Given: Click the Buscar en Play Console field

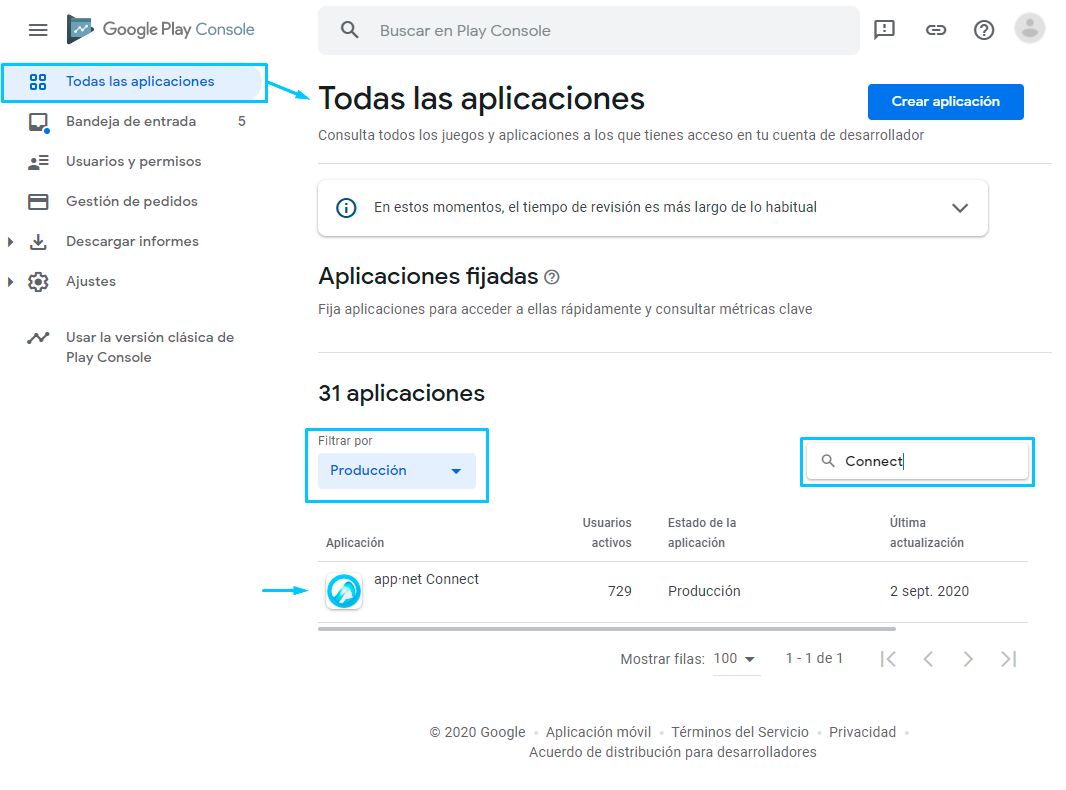Looking at the screenshot, I should coord(589,31).
